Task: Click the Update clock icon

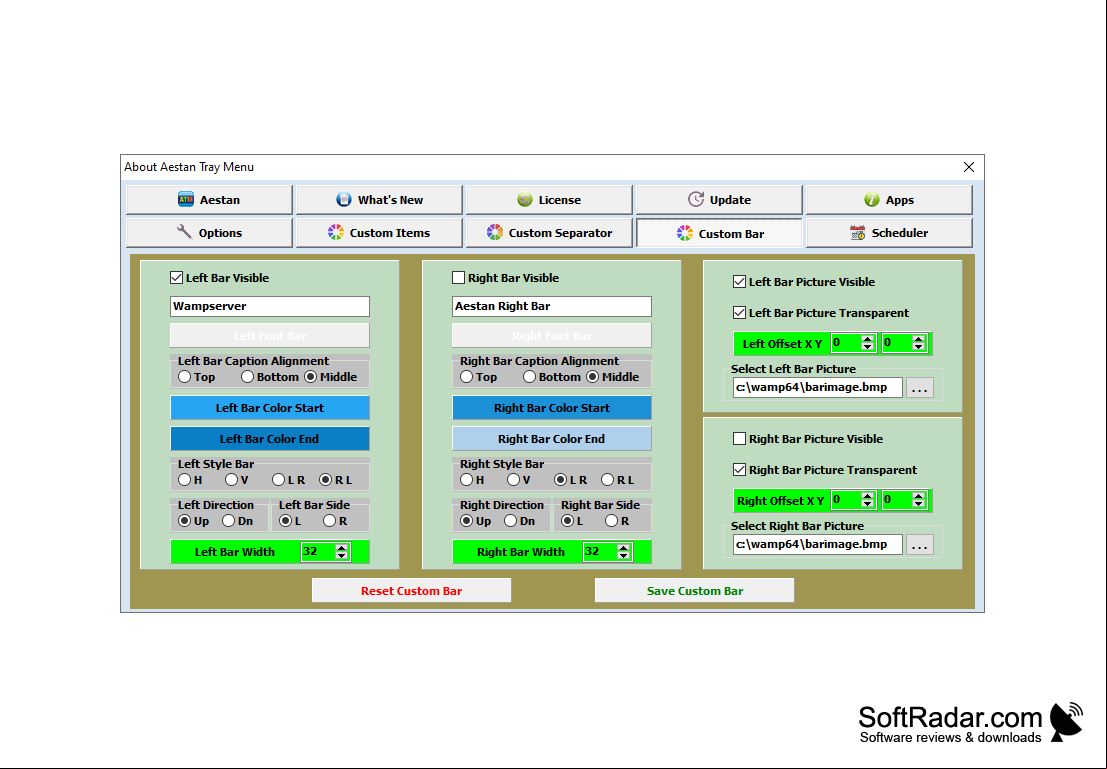Action: (x=696, y=200)
